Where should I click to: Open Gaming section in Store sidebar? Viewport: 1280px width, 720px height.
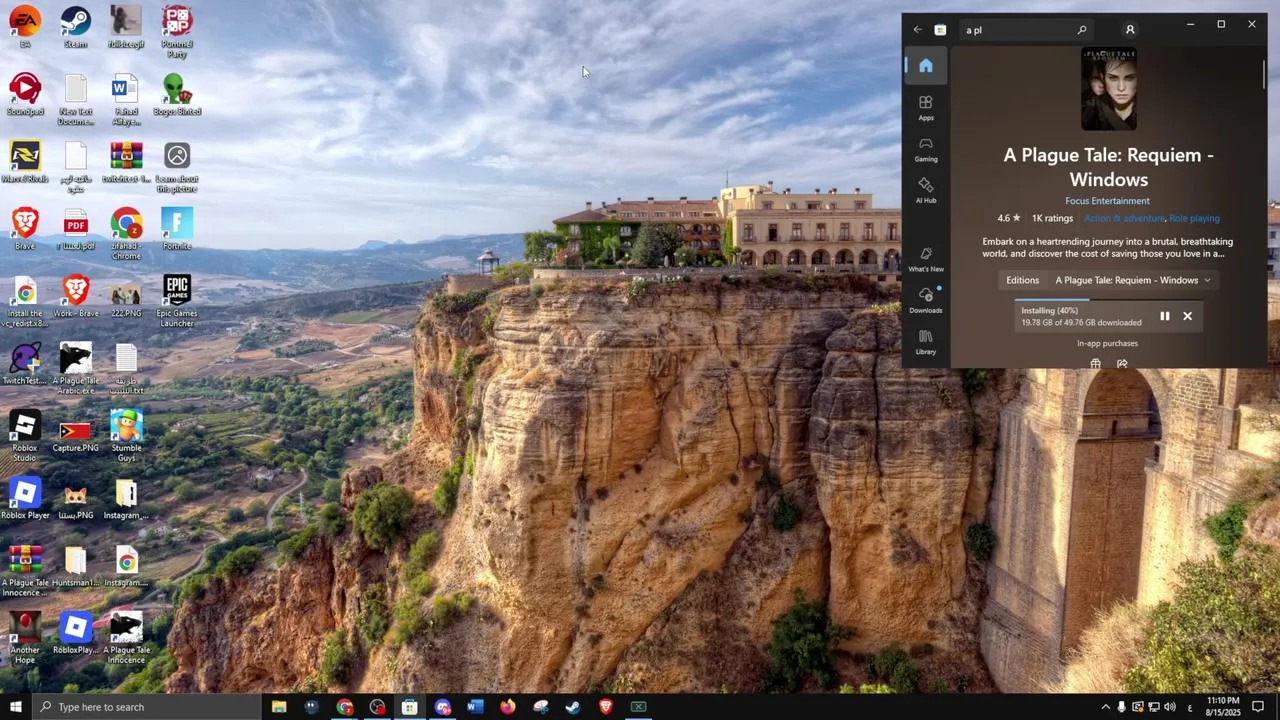tap(926, 149)
